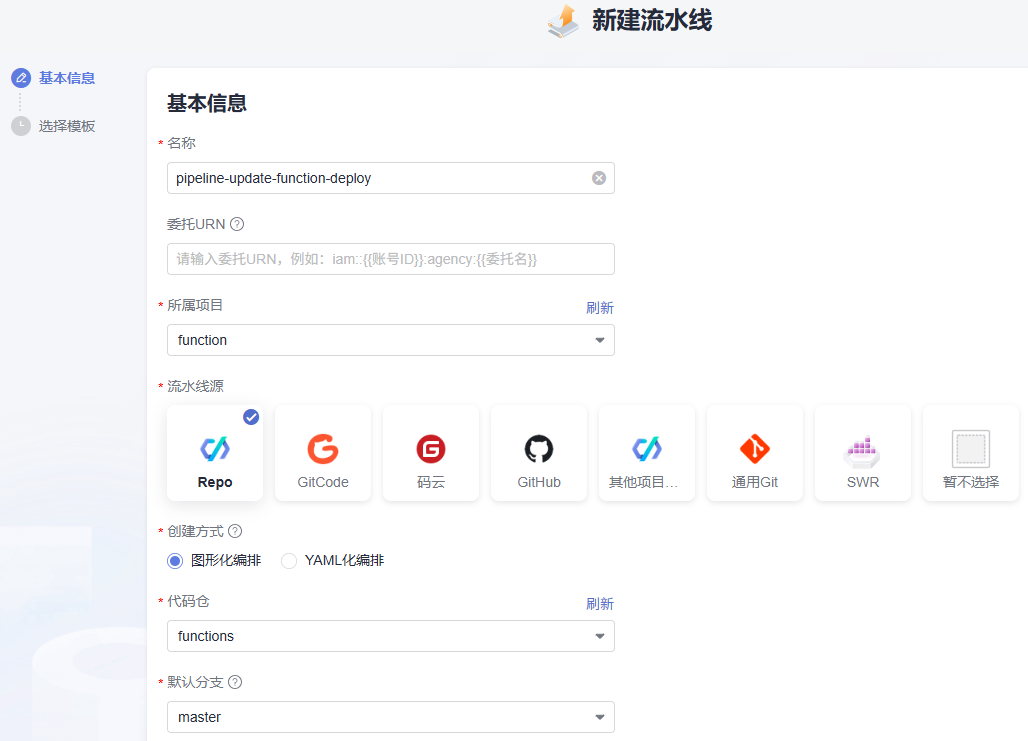Select SWR as the pipeline source
The image size is (1028, 741).
862,452
